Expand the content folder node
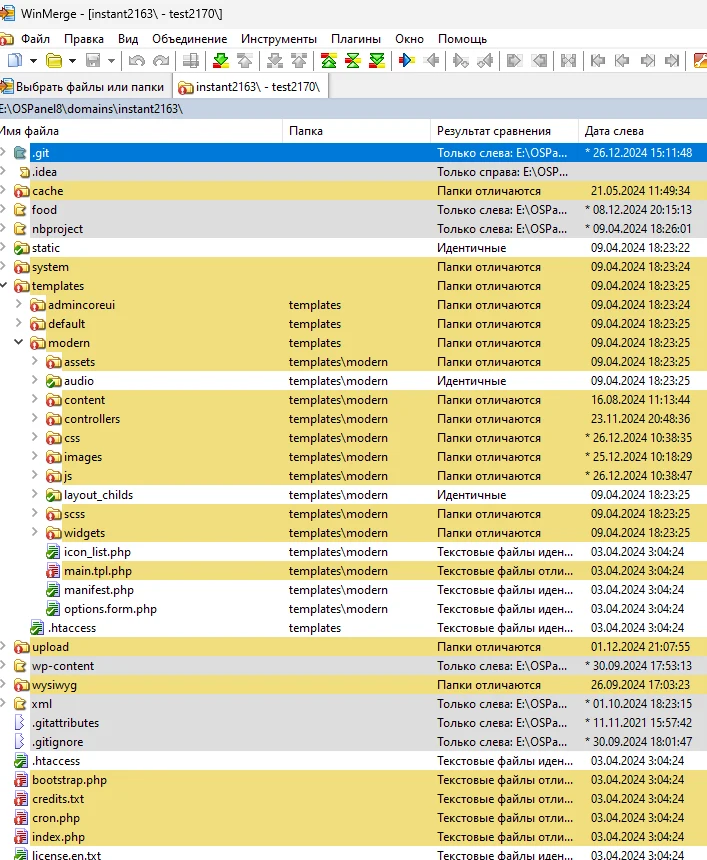This screenshot has width=707, height=860. [x=35, y=399]
